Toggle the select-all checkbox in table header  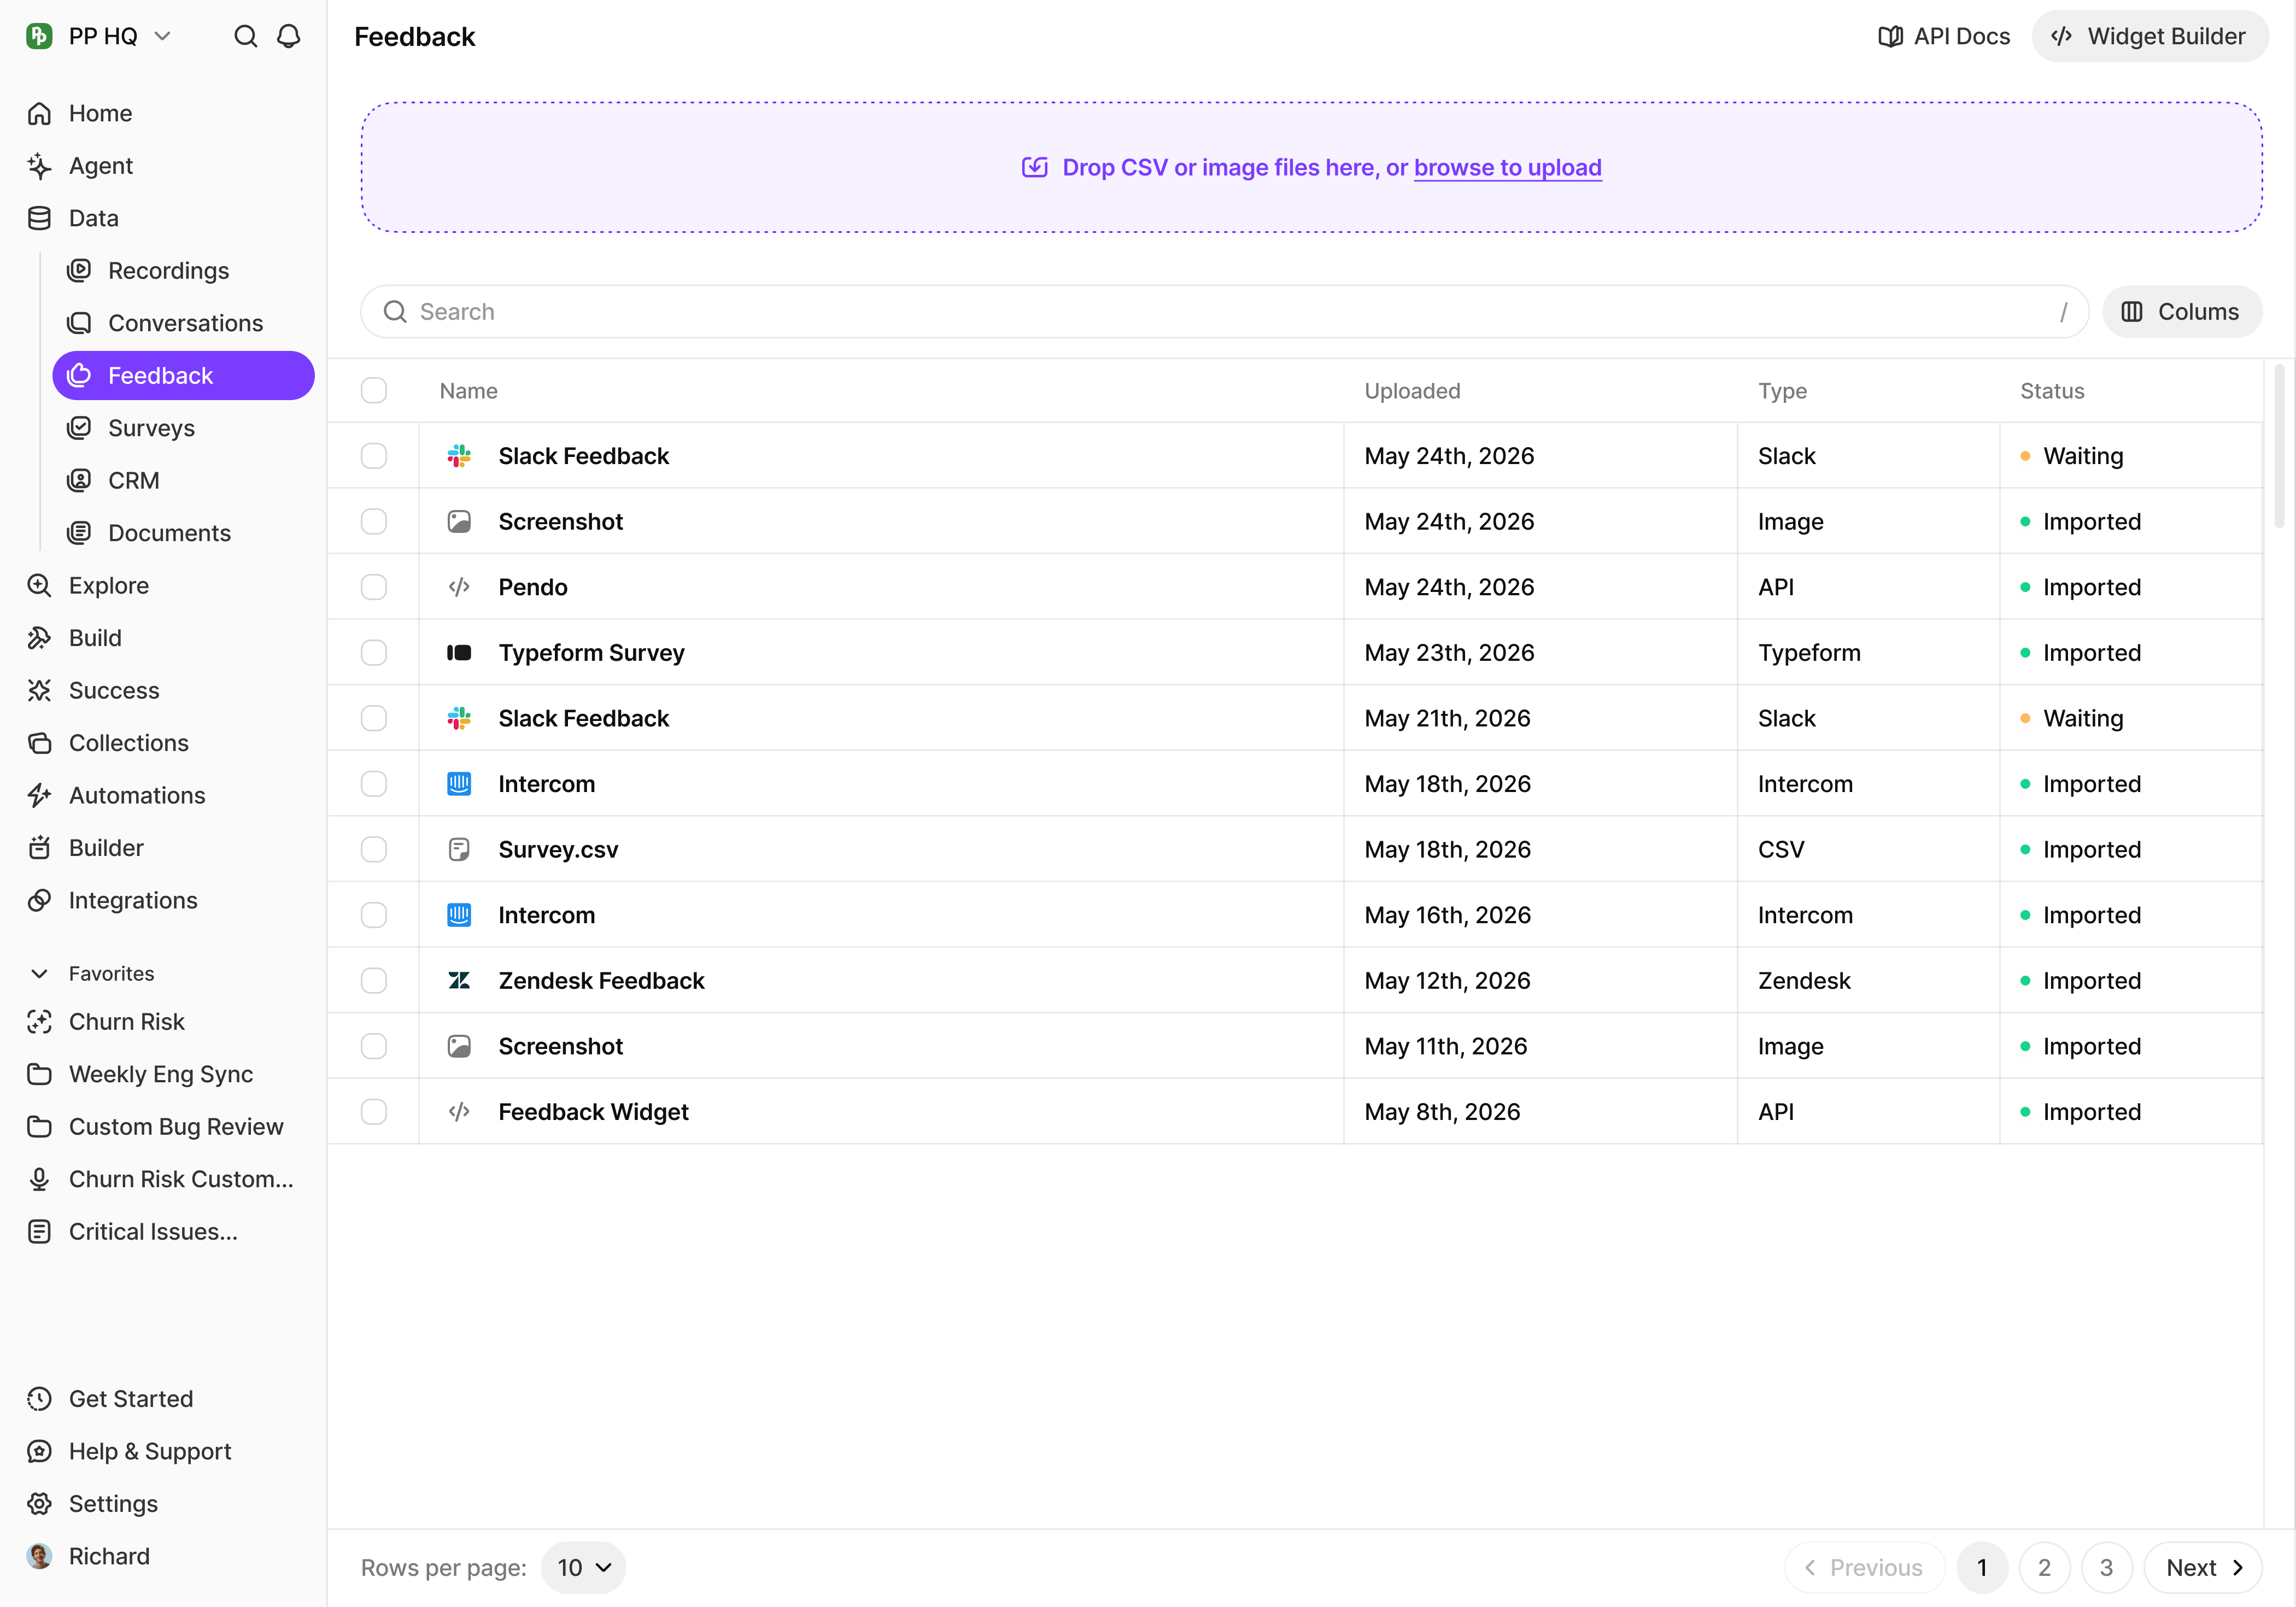(374, 391)
